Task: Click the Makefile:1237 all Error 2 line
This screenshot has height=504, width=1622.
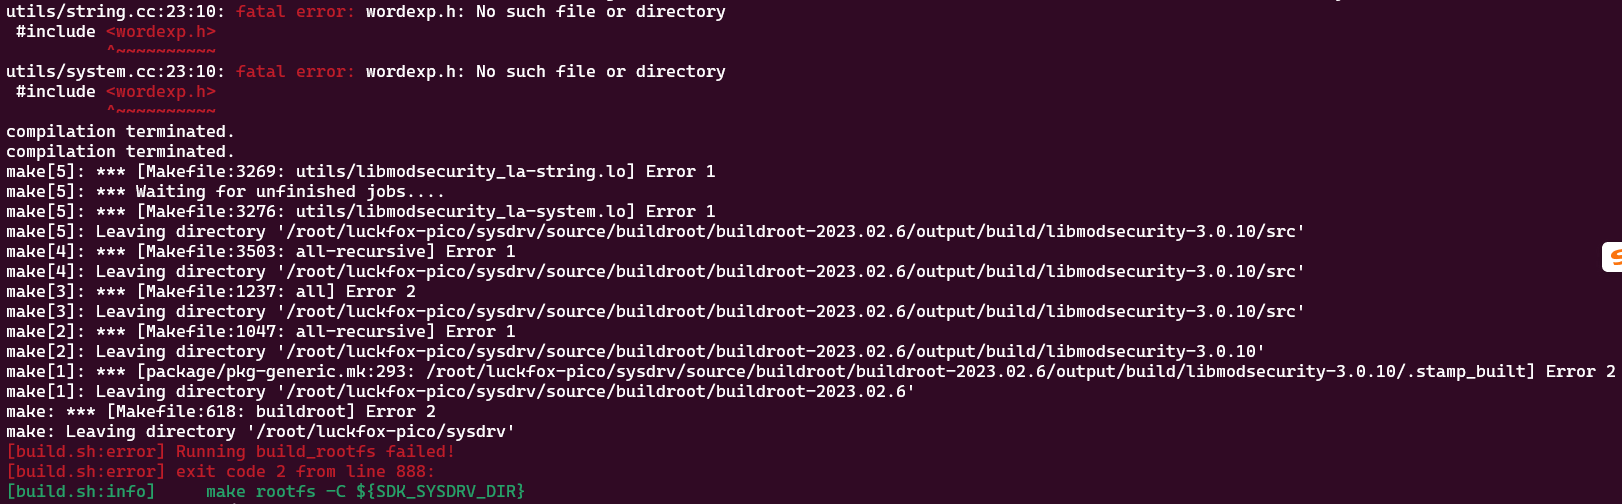Action: (x=211, y=292)
